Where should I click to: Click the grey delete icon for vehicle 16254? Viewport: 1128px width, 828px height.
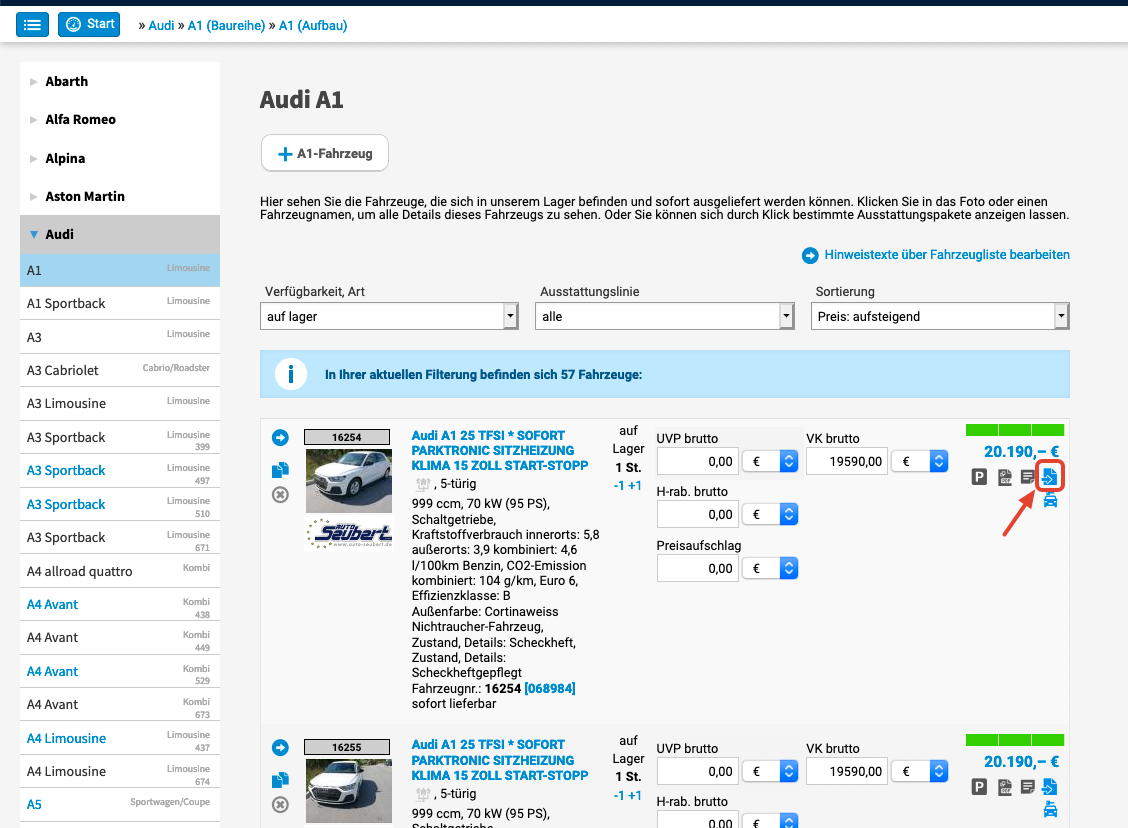[x=280, y=495]
